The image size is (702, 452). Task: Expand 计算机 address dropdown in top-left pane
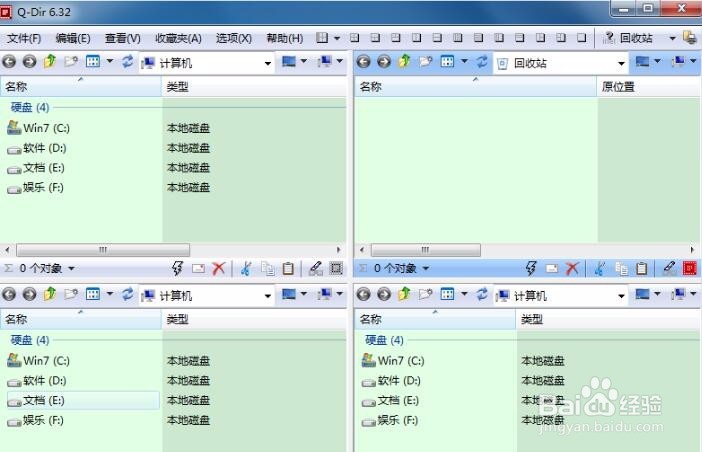[x=268, y=63]
